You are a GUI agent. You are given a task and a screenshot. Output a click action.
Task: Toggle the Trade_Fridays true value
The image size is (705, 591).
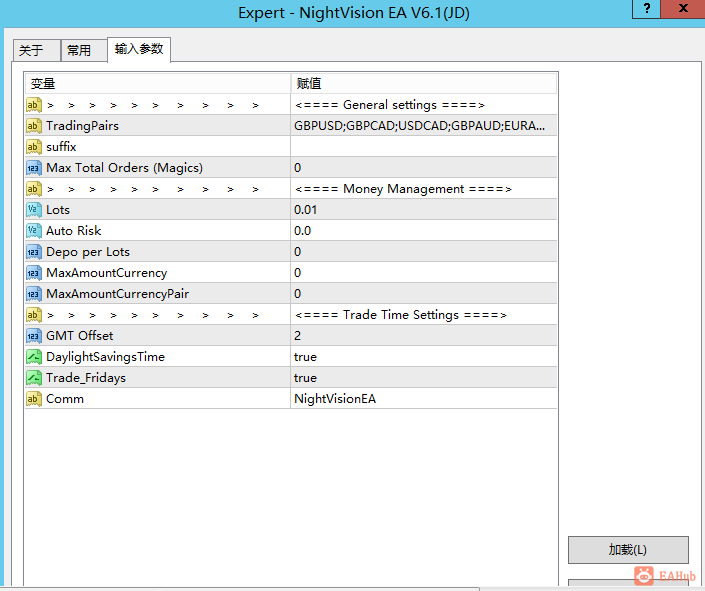pyautogui.click(x=424, y=378)
